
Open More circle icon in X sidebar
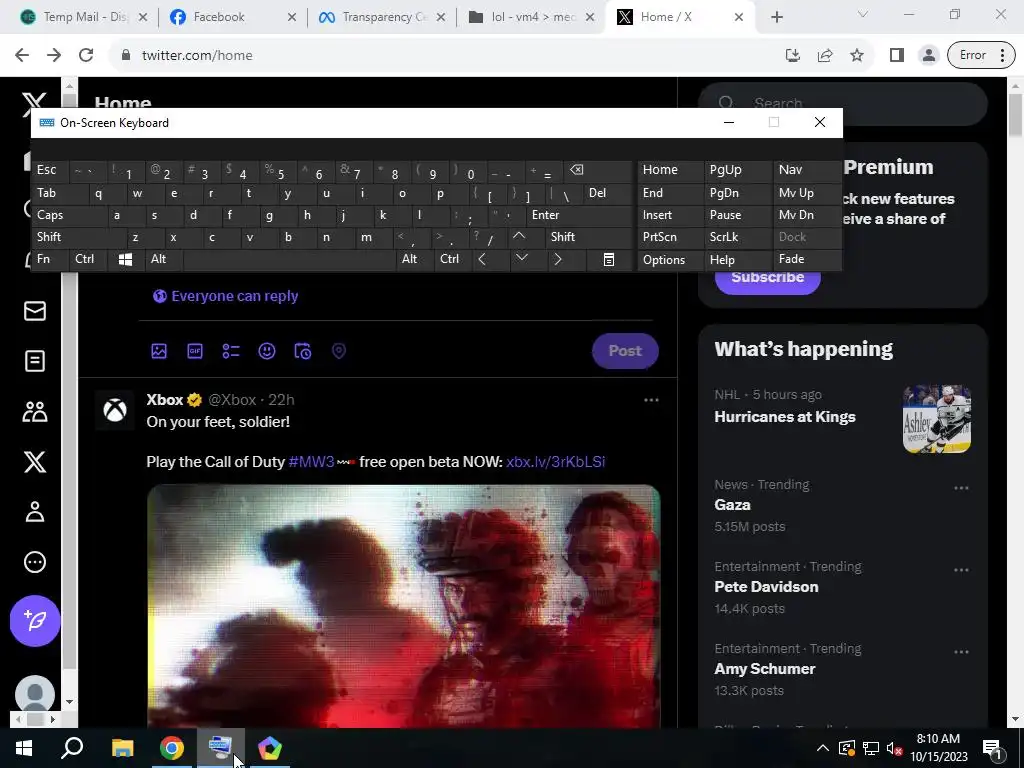35,562
